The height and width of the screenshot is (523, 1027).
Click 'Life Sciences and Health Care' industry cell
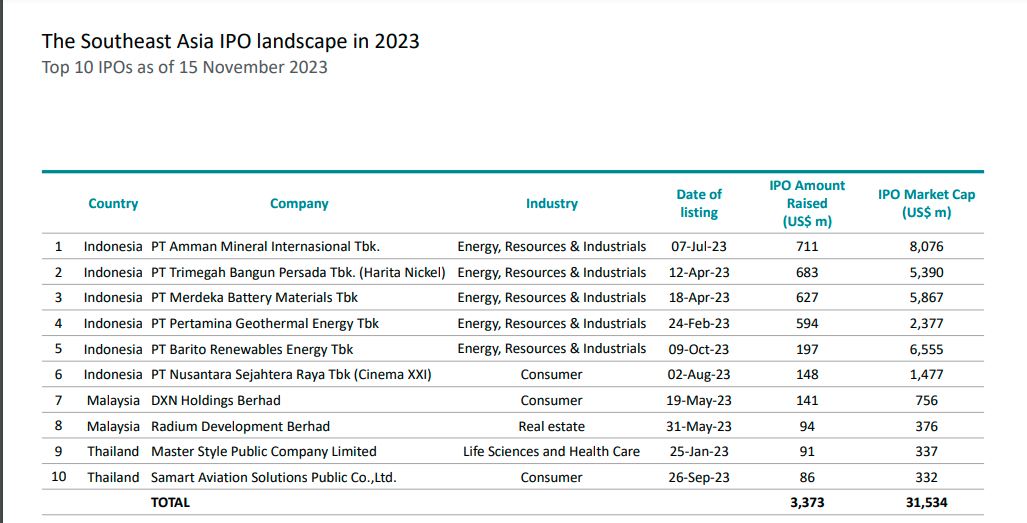551,451
